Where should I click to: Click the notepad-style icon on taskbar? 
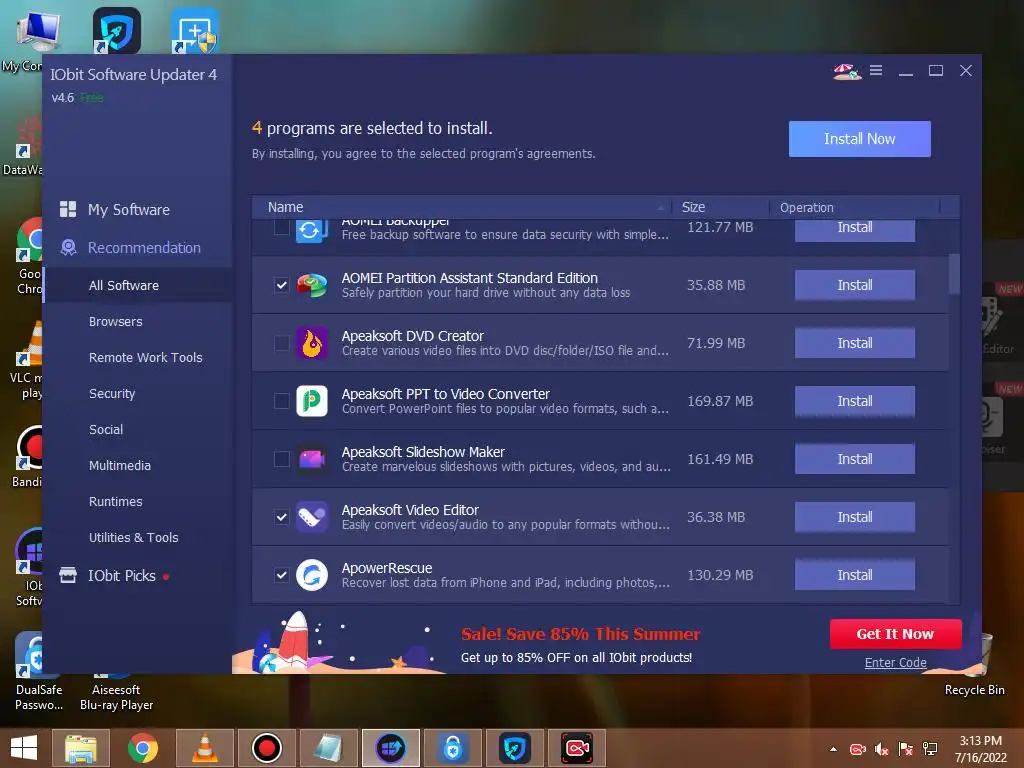tap(328, 748)
